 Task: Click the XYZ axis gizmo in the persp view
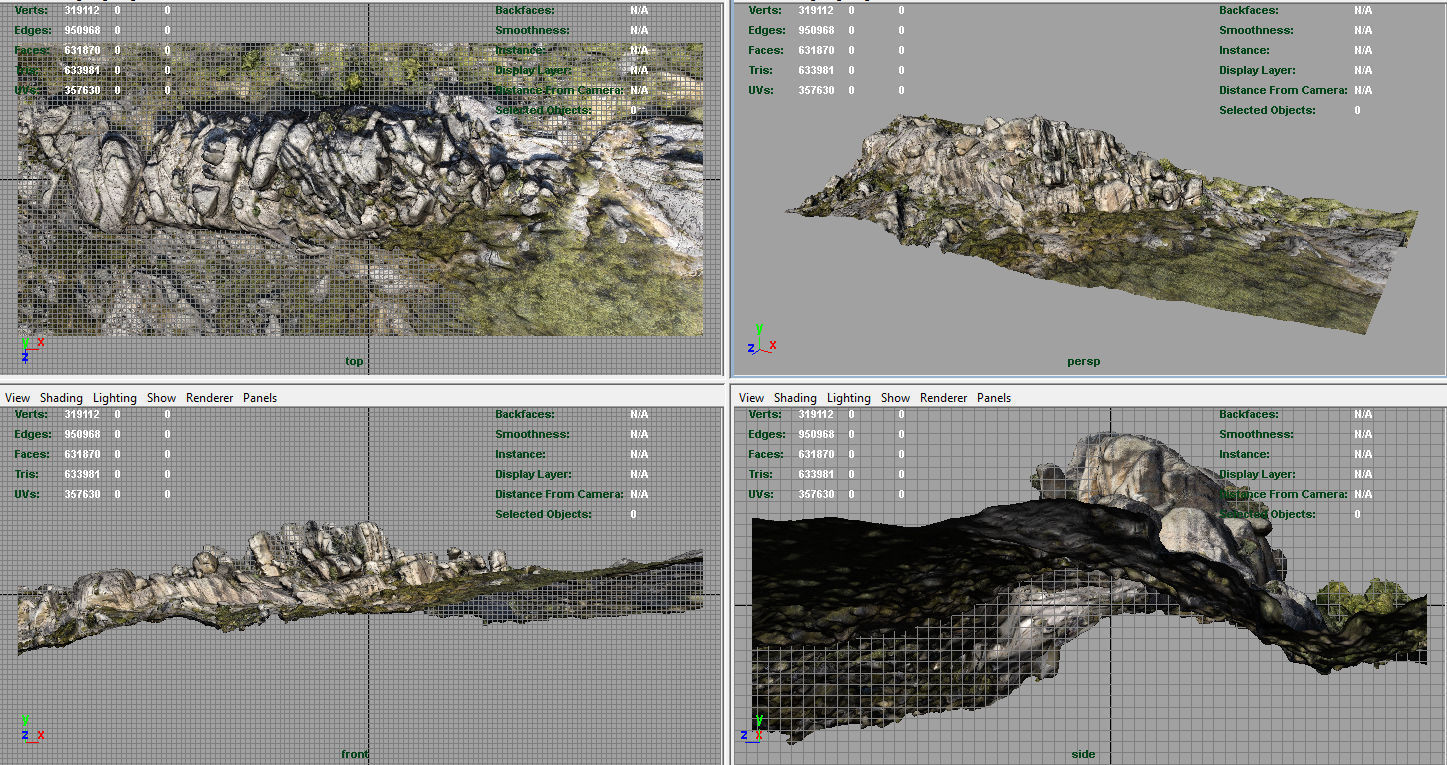[x=761, y=341]
